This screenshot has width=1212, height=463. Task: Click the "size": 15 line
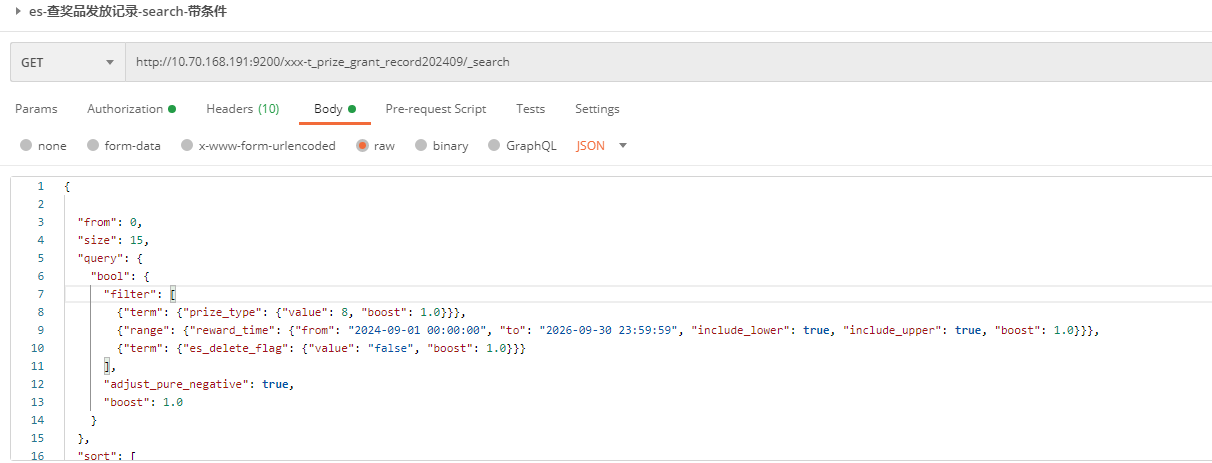[x=113, y=240]
